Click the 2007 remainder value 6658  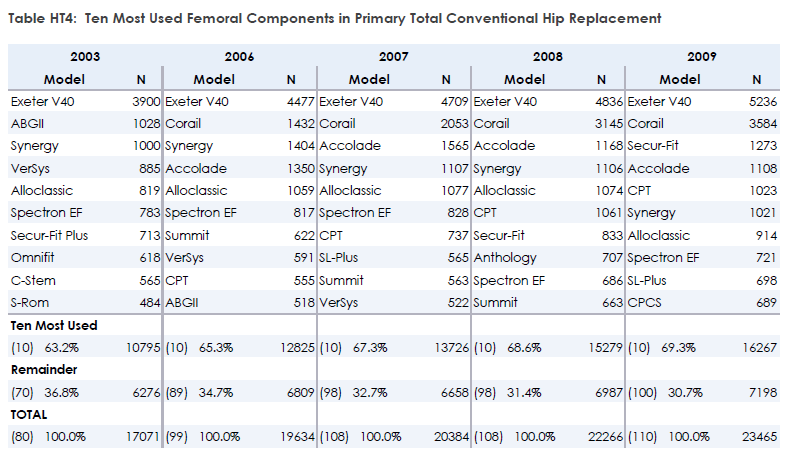point(450,392)
